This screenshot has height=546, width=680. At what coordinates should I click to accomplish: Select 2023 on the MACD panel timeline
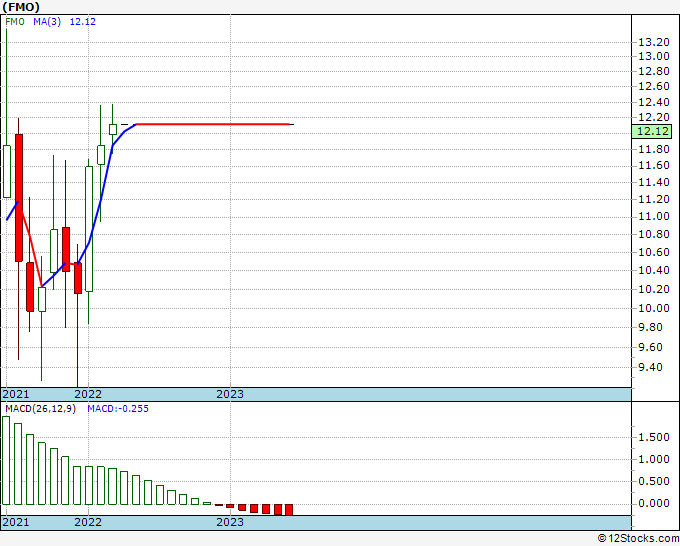pyautogui.click(x=230, y=522)
